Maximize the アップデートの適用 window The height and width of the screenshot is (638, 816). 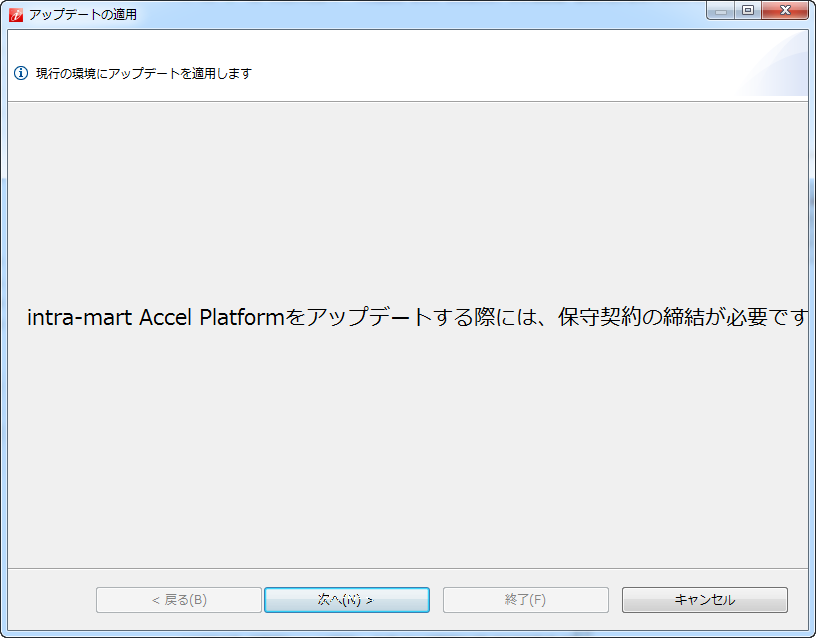coord(748,10)
